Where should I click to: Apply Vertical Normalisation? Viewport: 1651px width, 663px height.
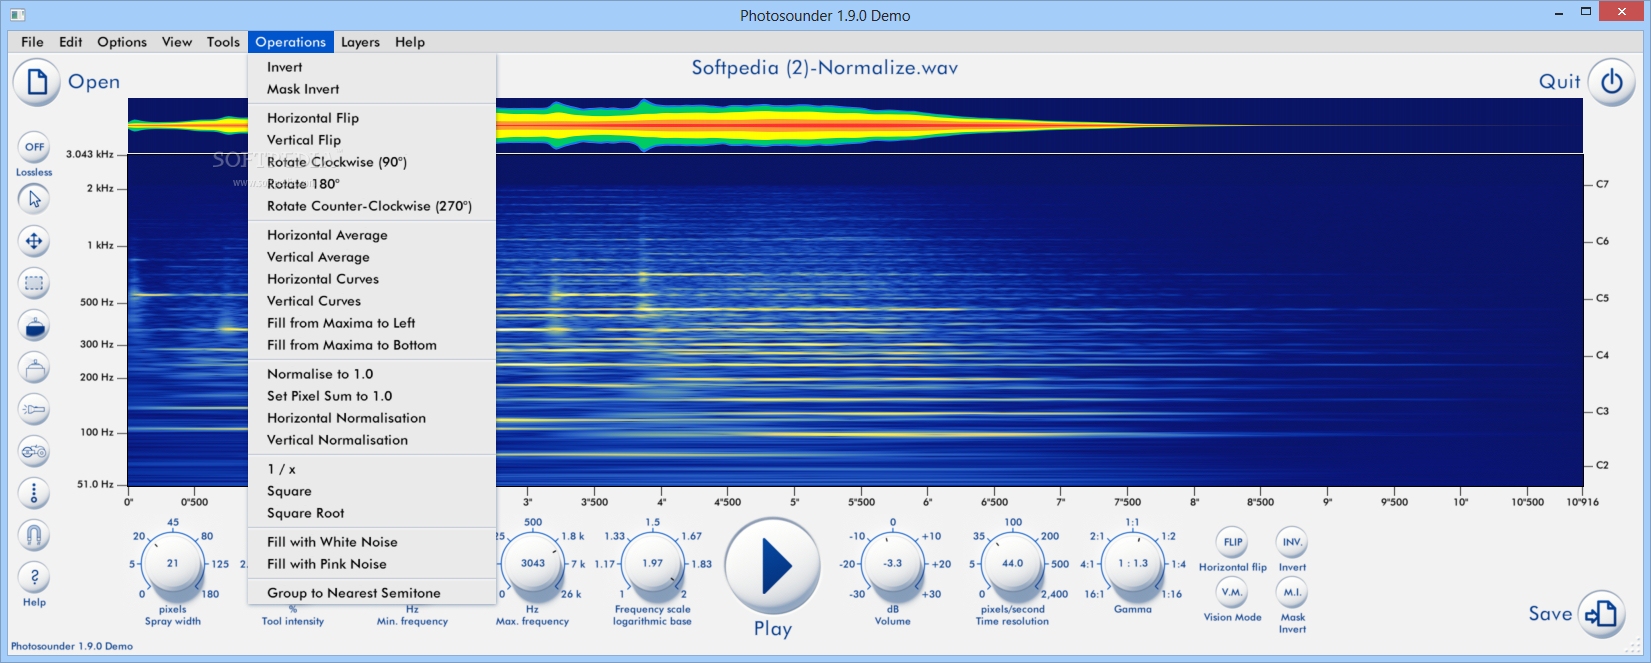point(372,440)
